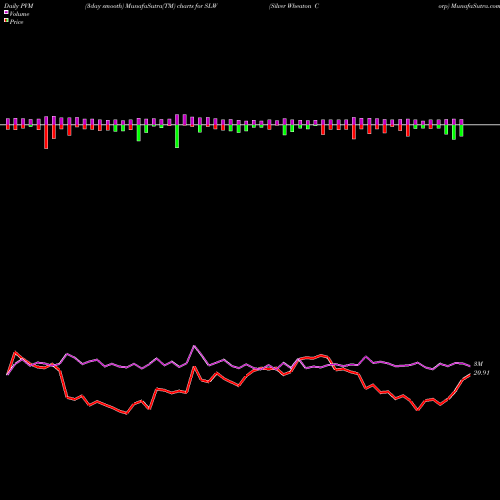Click the Volume legend label
Screen dimensions: 500x500
(x=19, y=14)
